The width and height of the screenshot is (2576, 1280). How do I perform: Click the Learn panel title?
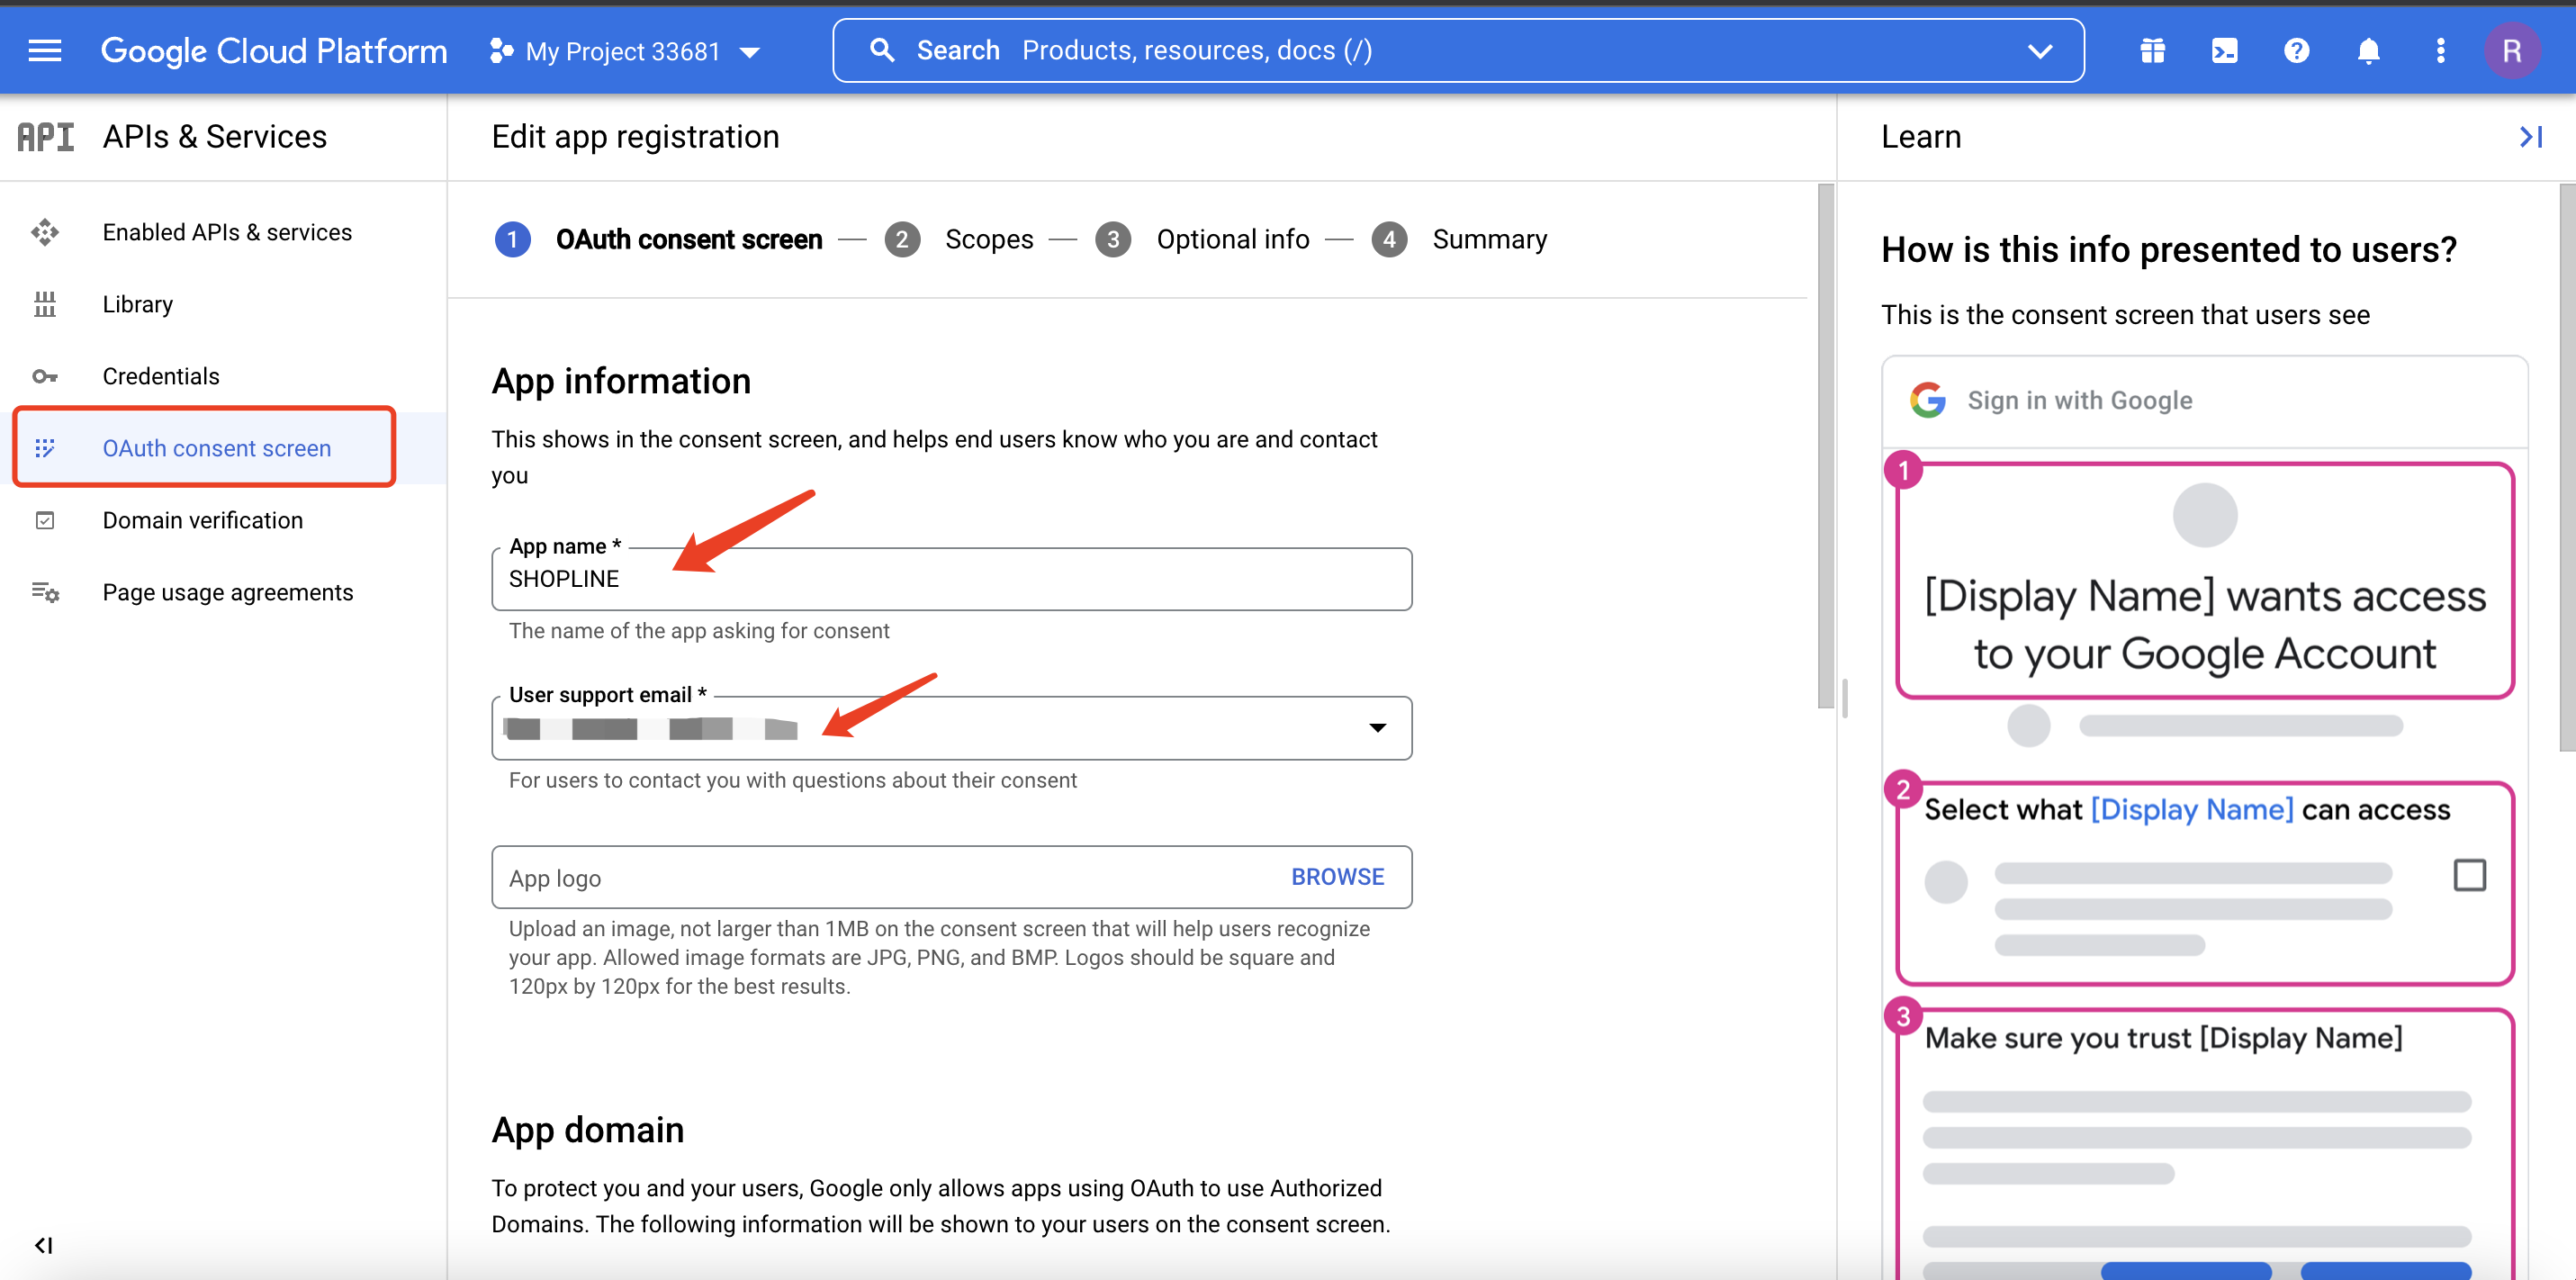(1921, 137)
